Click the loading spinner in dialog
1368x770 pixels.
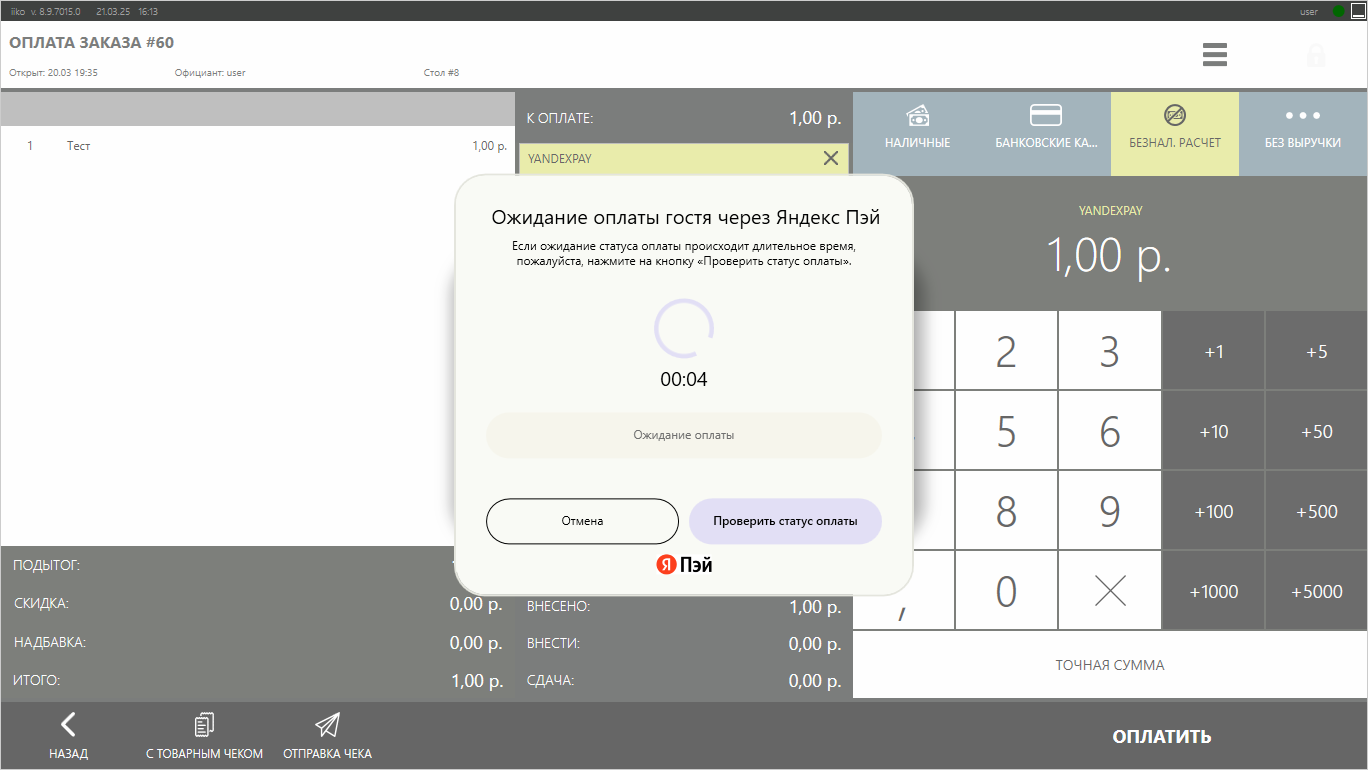pyautogui.click(x=684, y=328)
